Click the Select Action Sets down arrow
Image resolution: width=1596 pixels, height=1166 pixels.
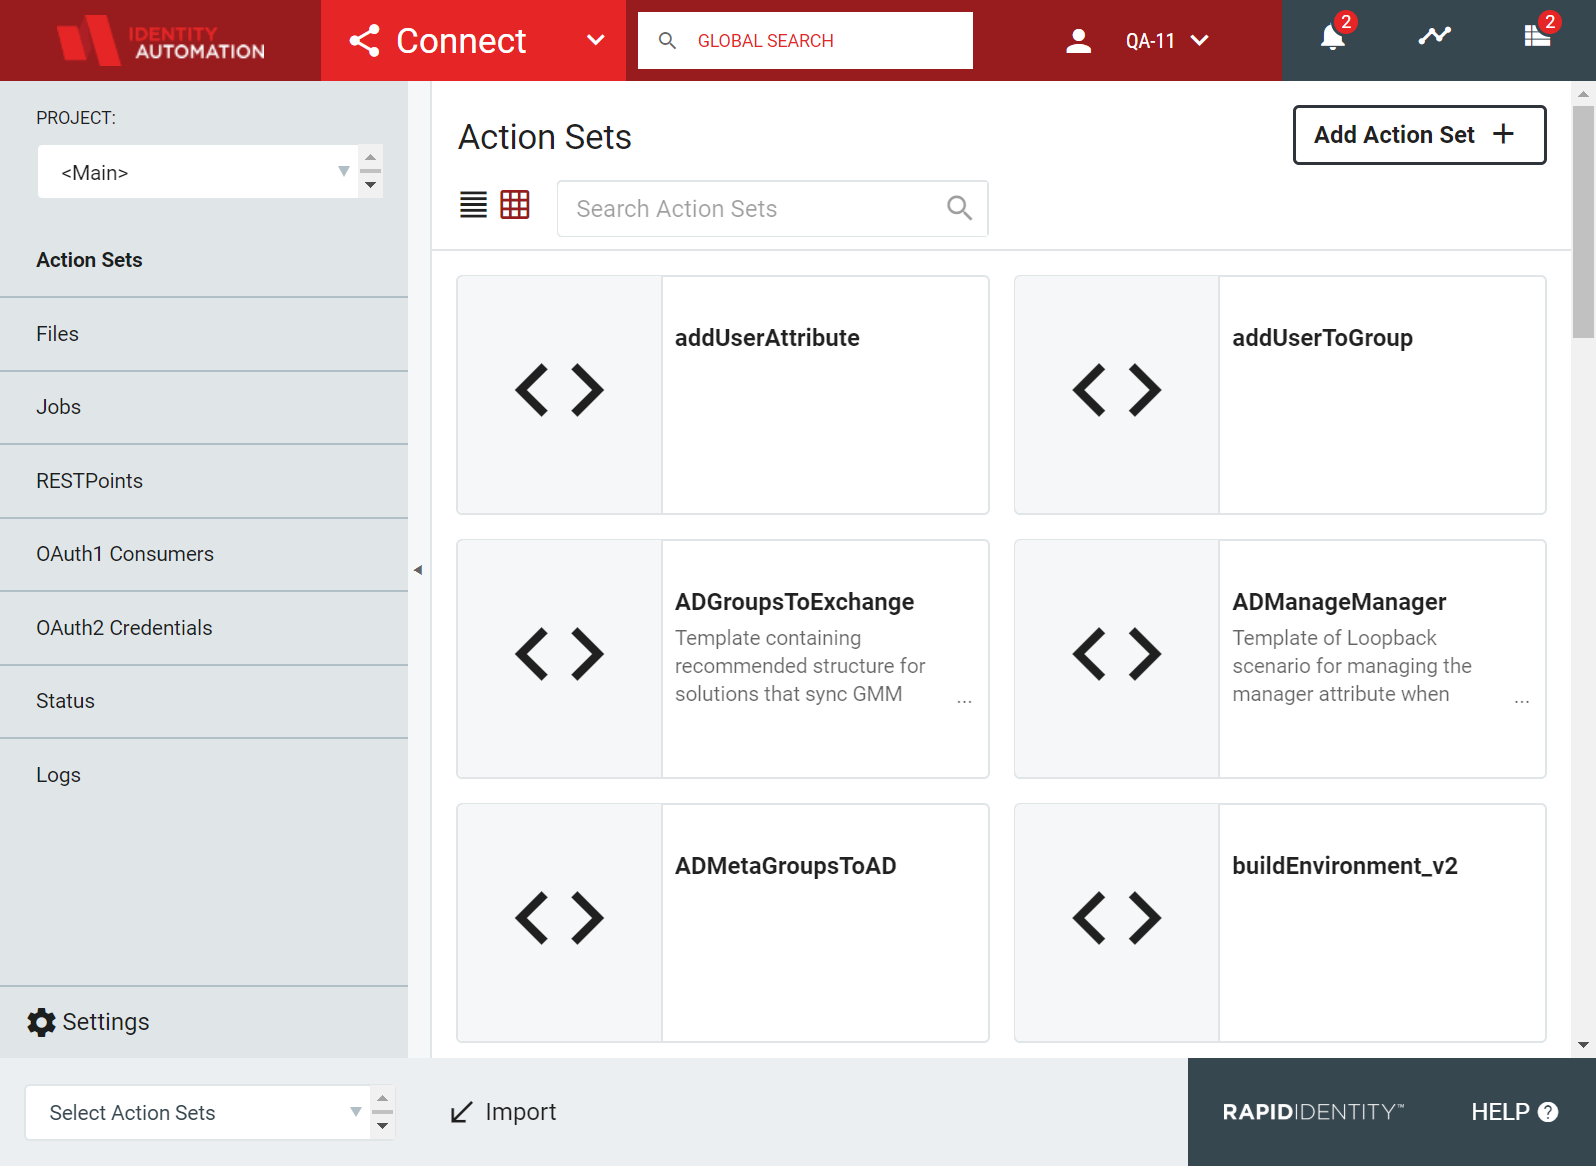tap(382, 1126)
